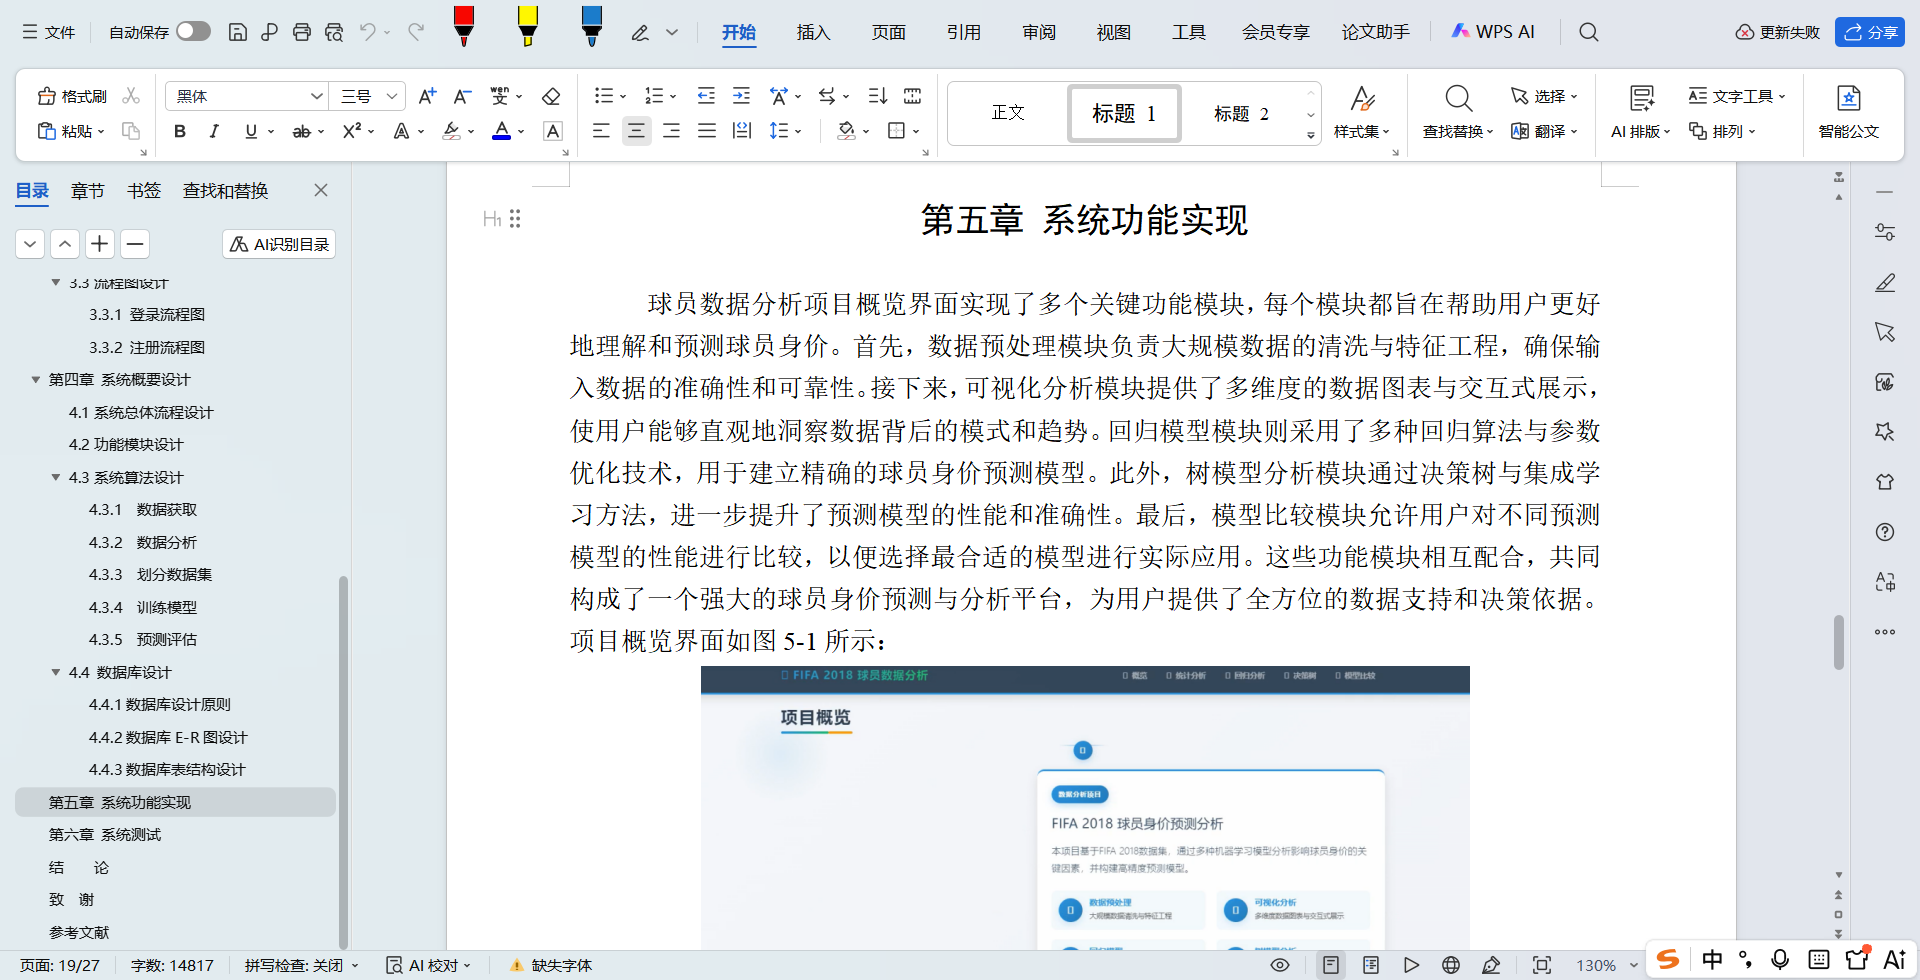
Task: Click the AI识别目录 button
Action: click(x=279, y=244)
